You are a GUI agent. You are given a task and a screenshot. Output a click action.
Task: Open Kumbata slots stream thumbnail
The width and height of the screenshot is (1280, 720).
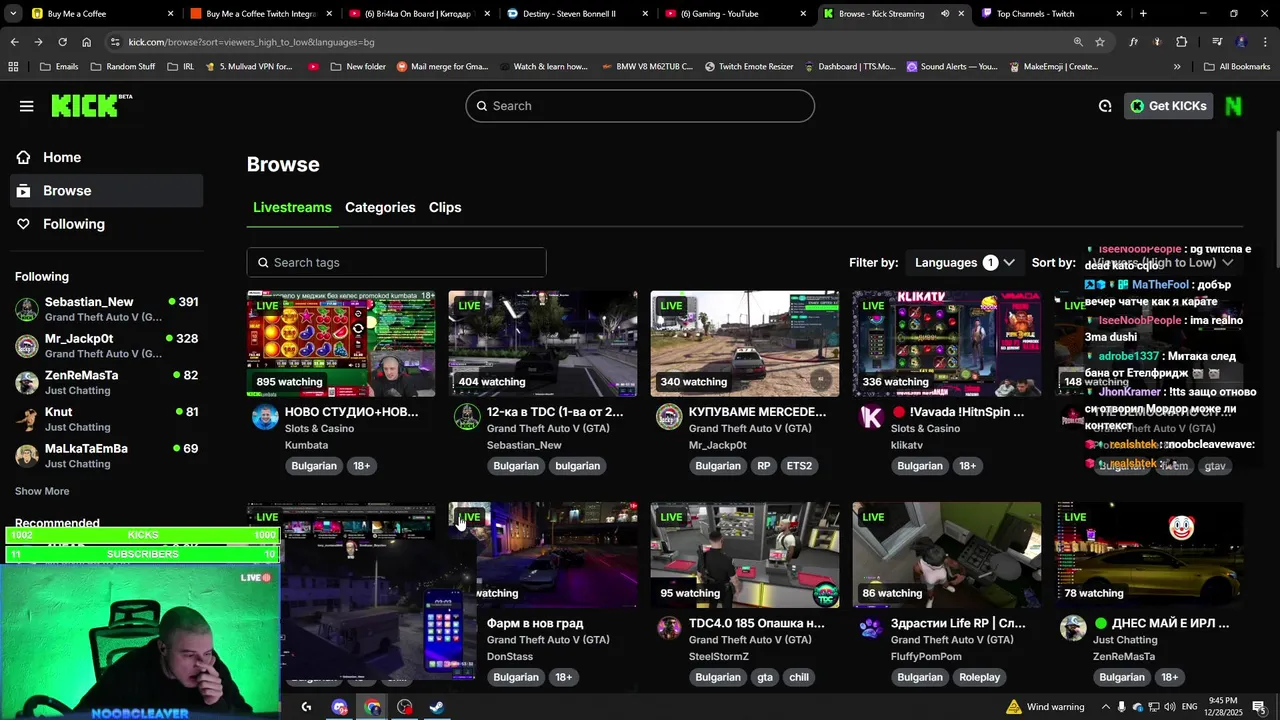[341, 344]
